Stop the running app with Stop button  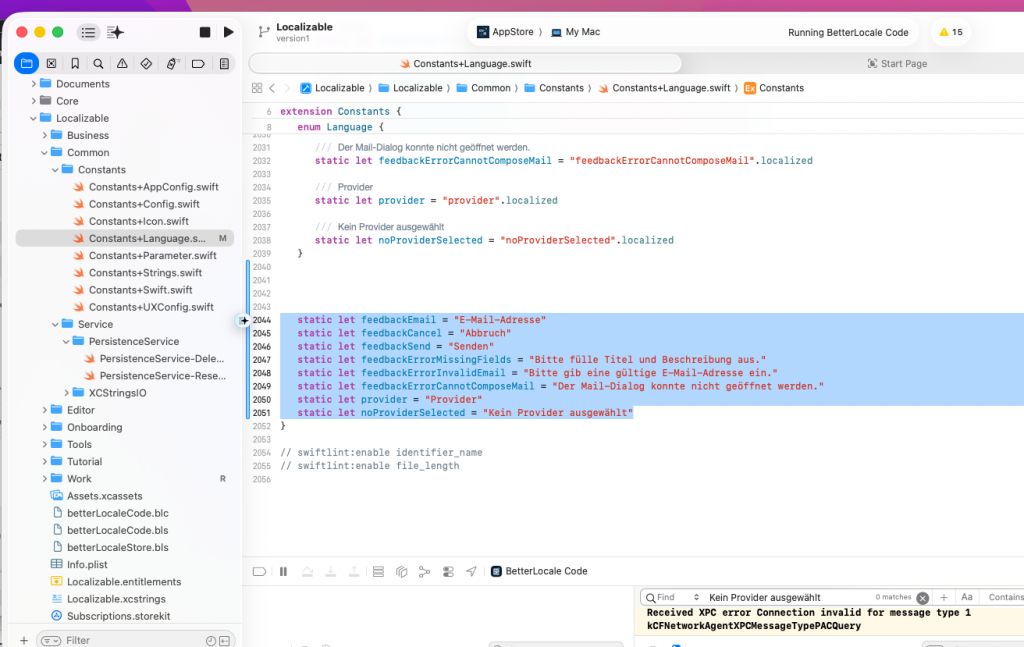click(205, 33)
